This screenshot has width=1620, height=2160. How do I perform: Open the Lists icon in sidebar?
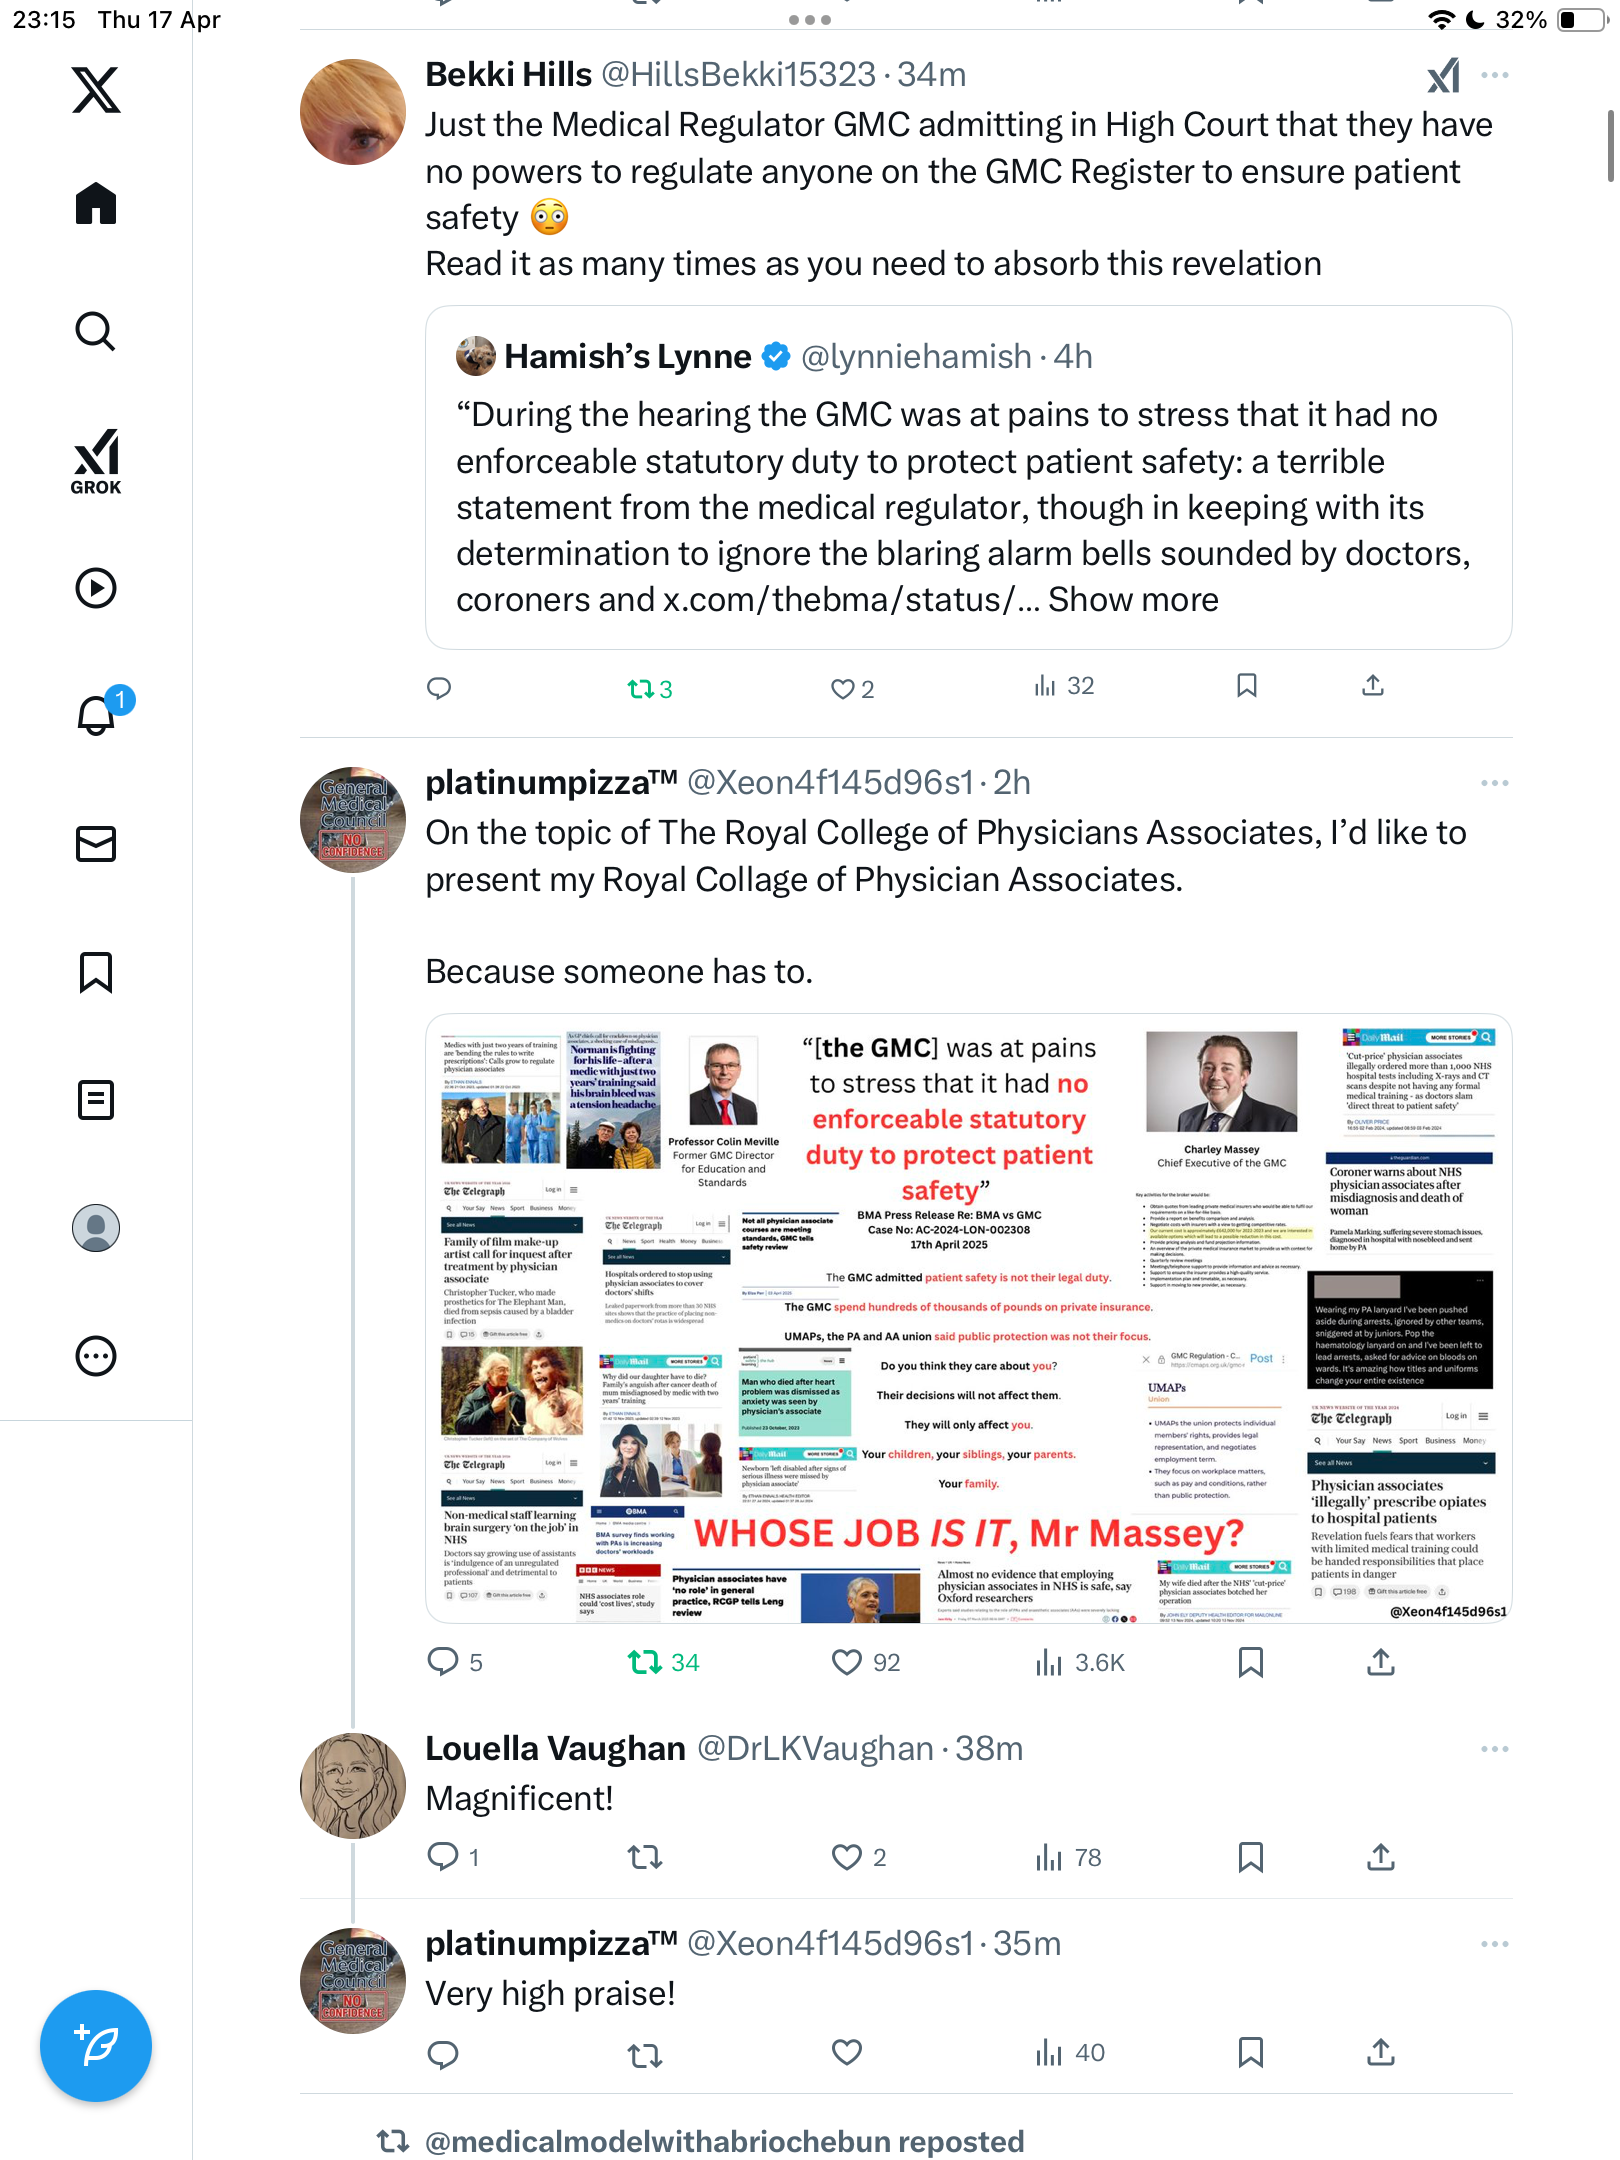[x=96, y=1100]
